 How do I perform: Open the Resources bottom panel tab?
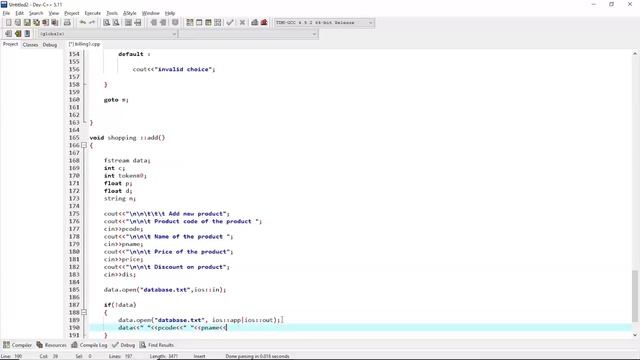coord(51,345)
